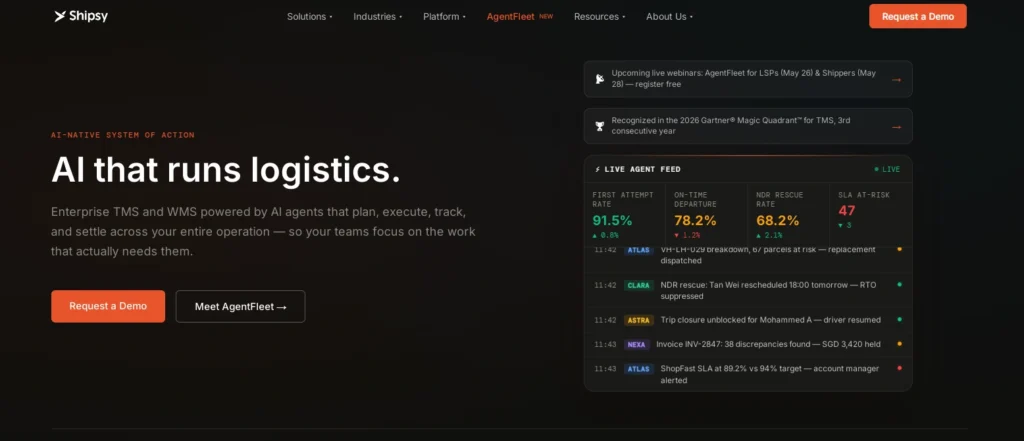Expand the Industries dropdown

pyautogui.click(x=377, y=16)
